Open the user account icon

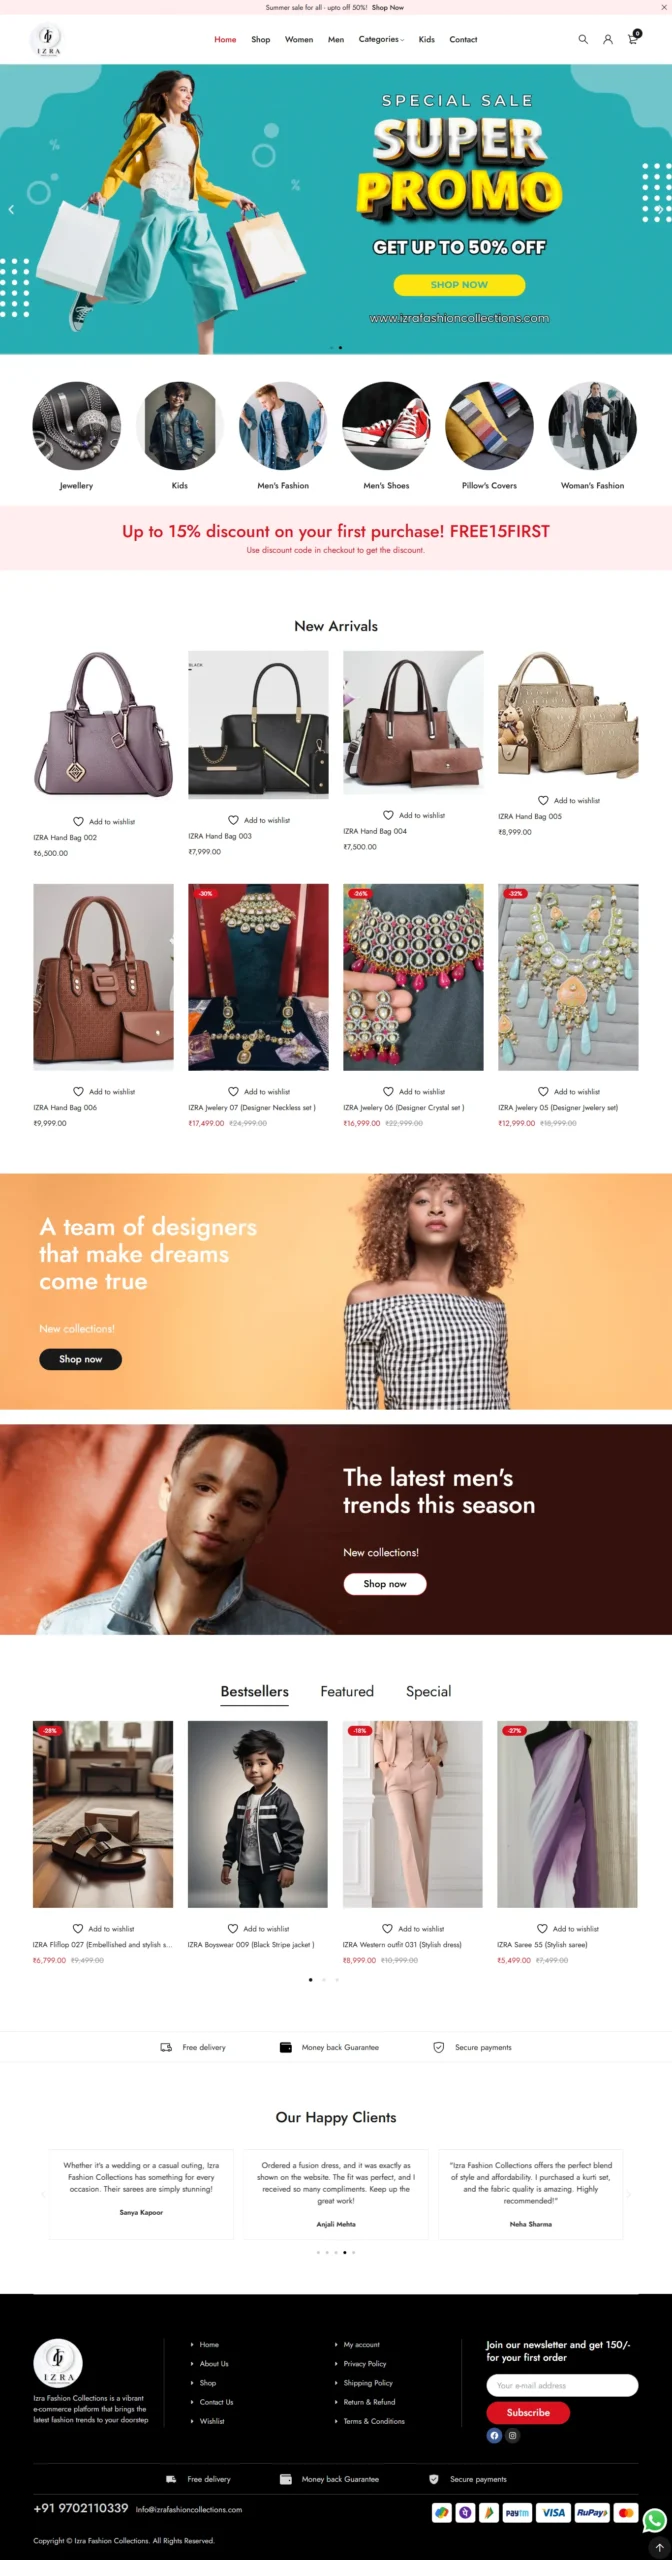(607, 40)
